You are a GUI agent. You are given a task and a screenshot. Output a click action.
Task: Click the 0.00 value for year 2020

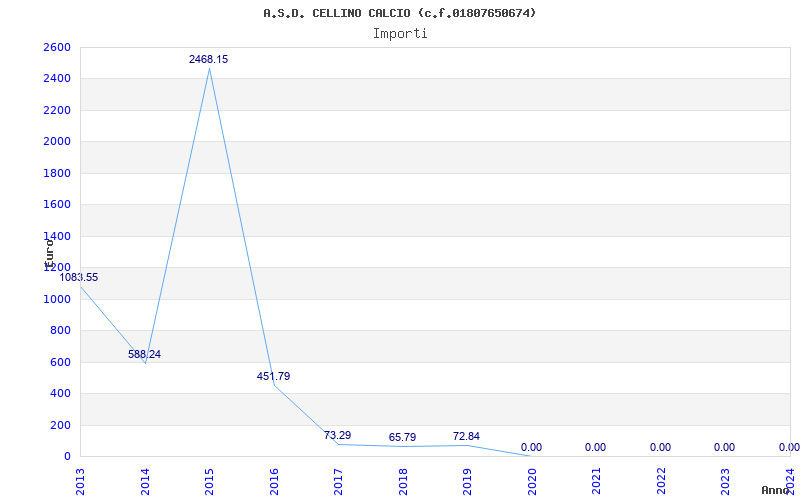[x=531, y=447]
